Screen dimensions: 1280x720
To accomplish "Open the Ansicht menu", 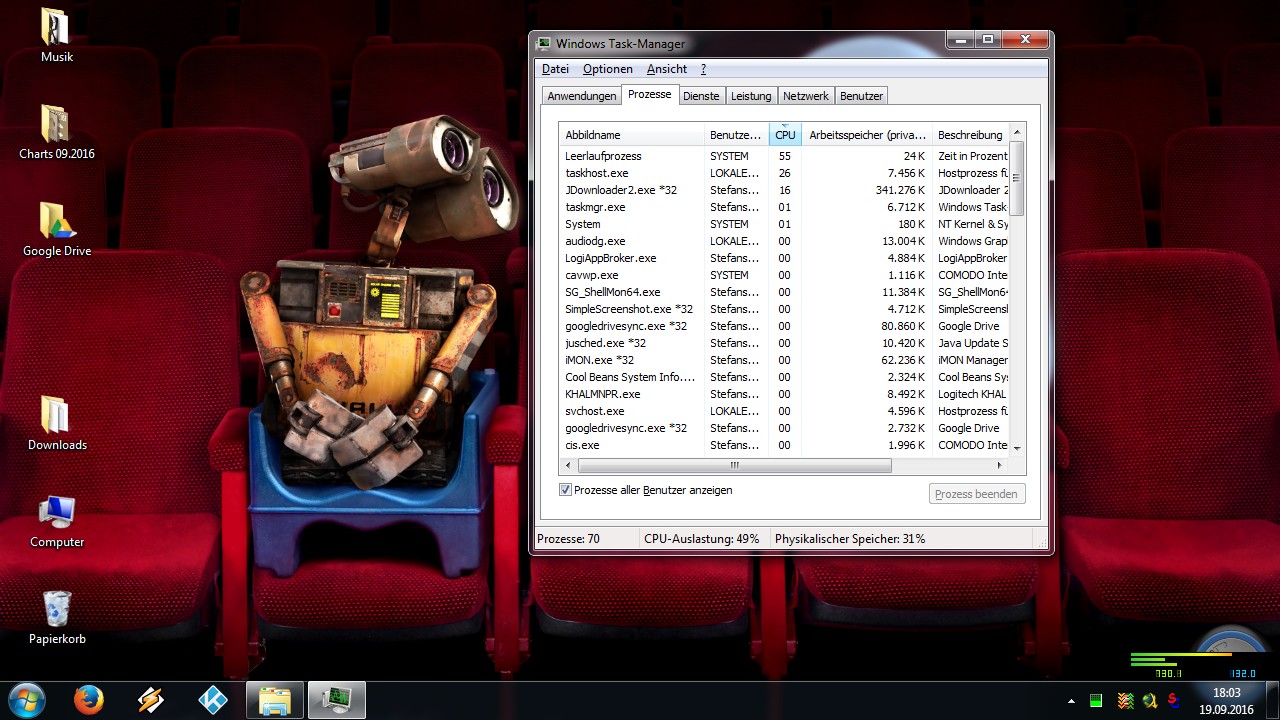I will pyautogui.click(x=667, y=69).
